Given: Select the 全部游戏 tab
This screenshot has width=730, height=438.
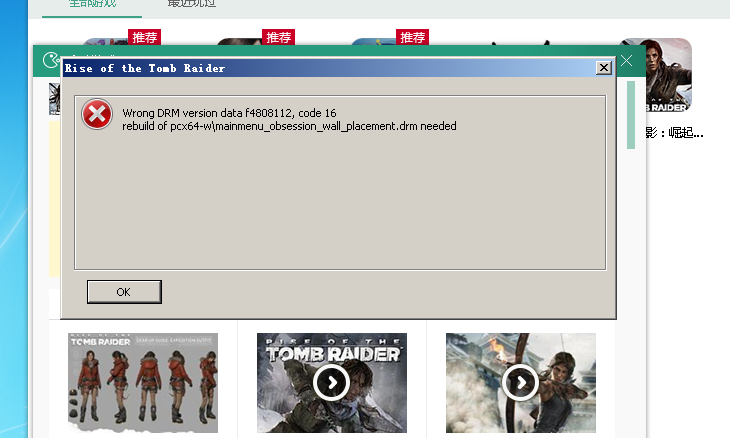Looking at the screenshot, I should click(92, 4).
